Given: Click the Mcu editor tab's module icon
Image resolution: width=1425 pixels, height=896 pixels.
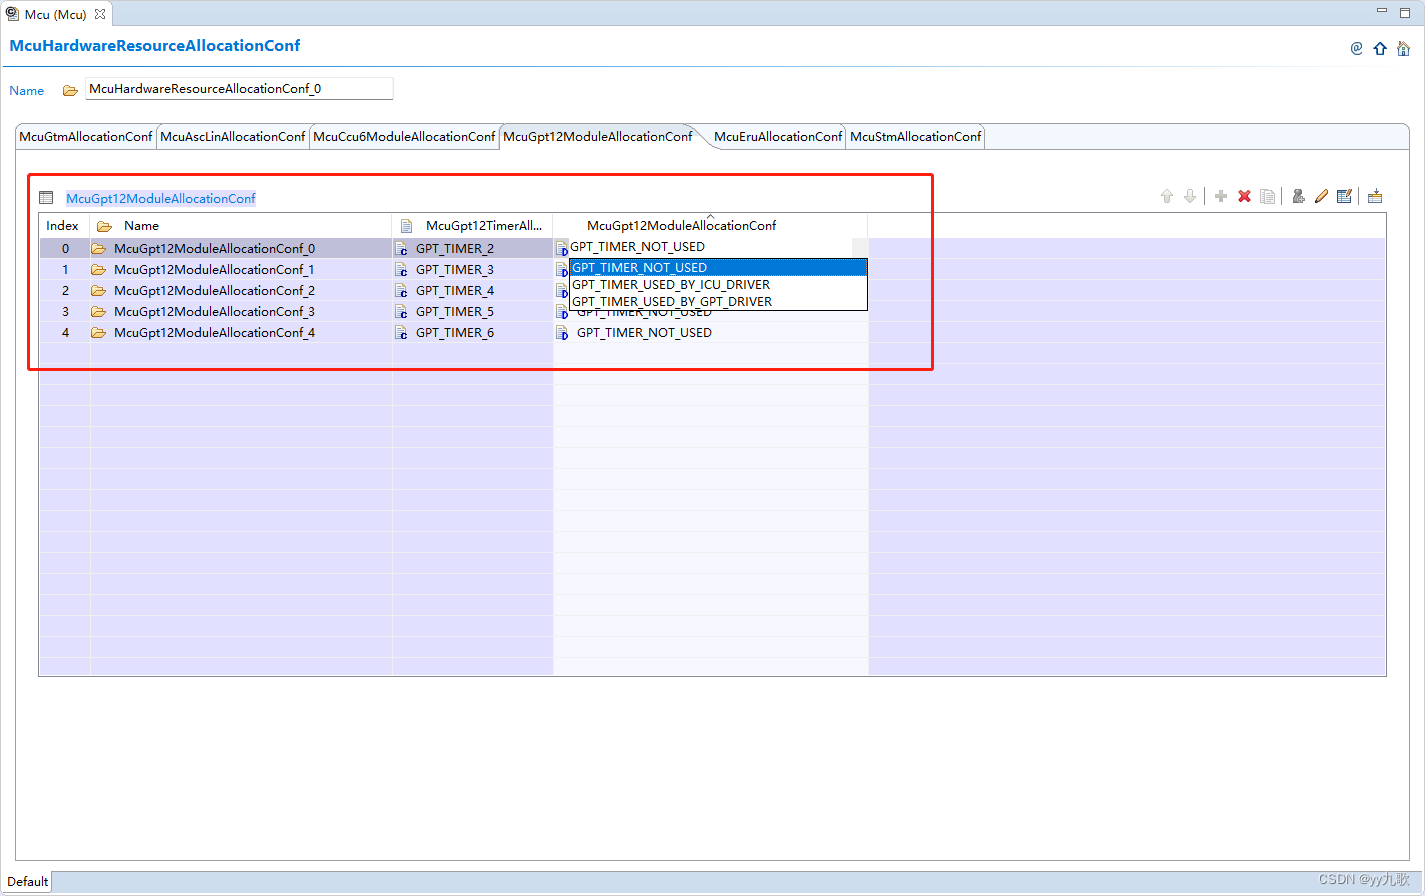Looking at the screenshot, I should pos(12,14).
